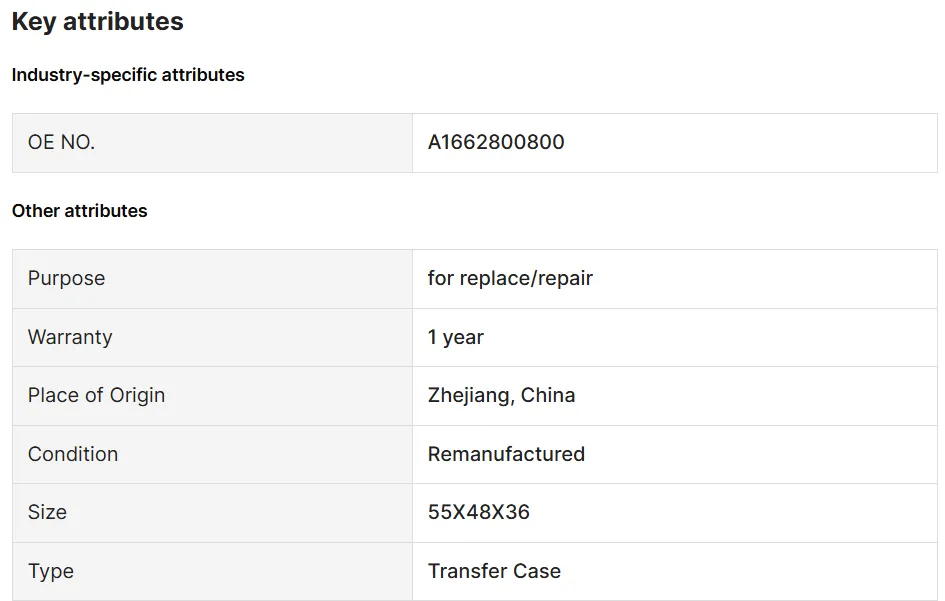
Task: Click the Size label cell
Action: [x=47, y=512]
